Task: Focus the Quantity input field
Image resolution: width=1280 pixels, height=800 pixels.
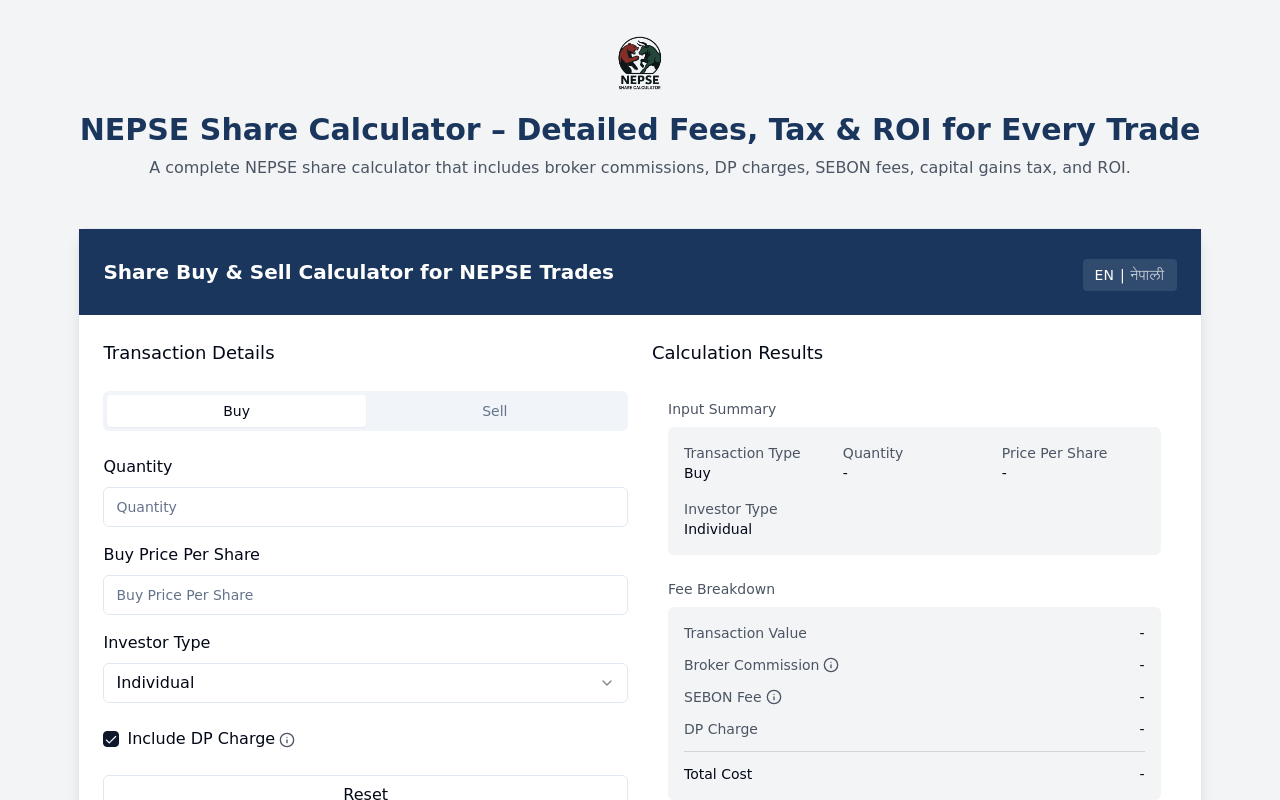Action: 365,507
